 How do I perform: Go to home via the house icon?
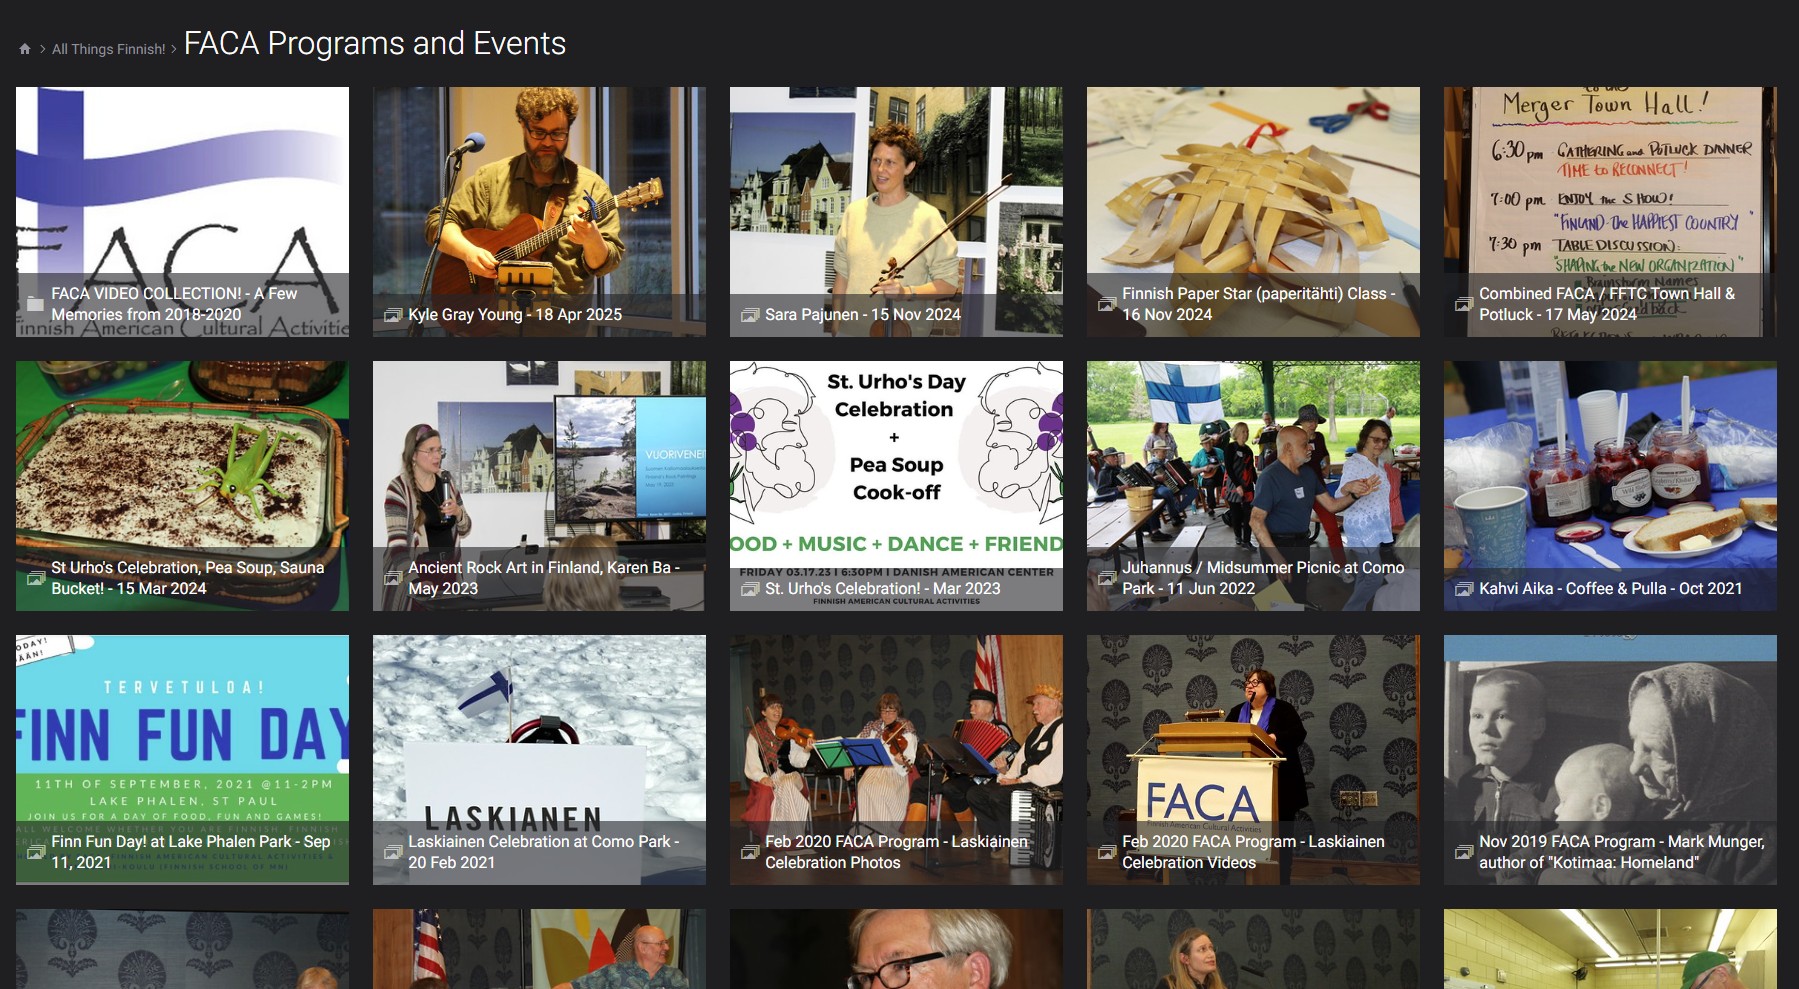[25, 49]
